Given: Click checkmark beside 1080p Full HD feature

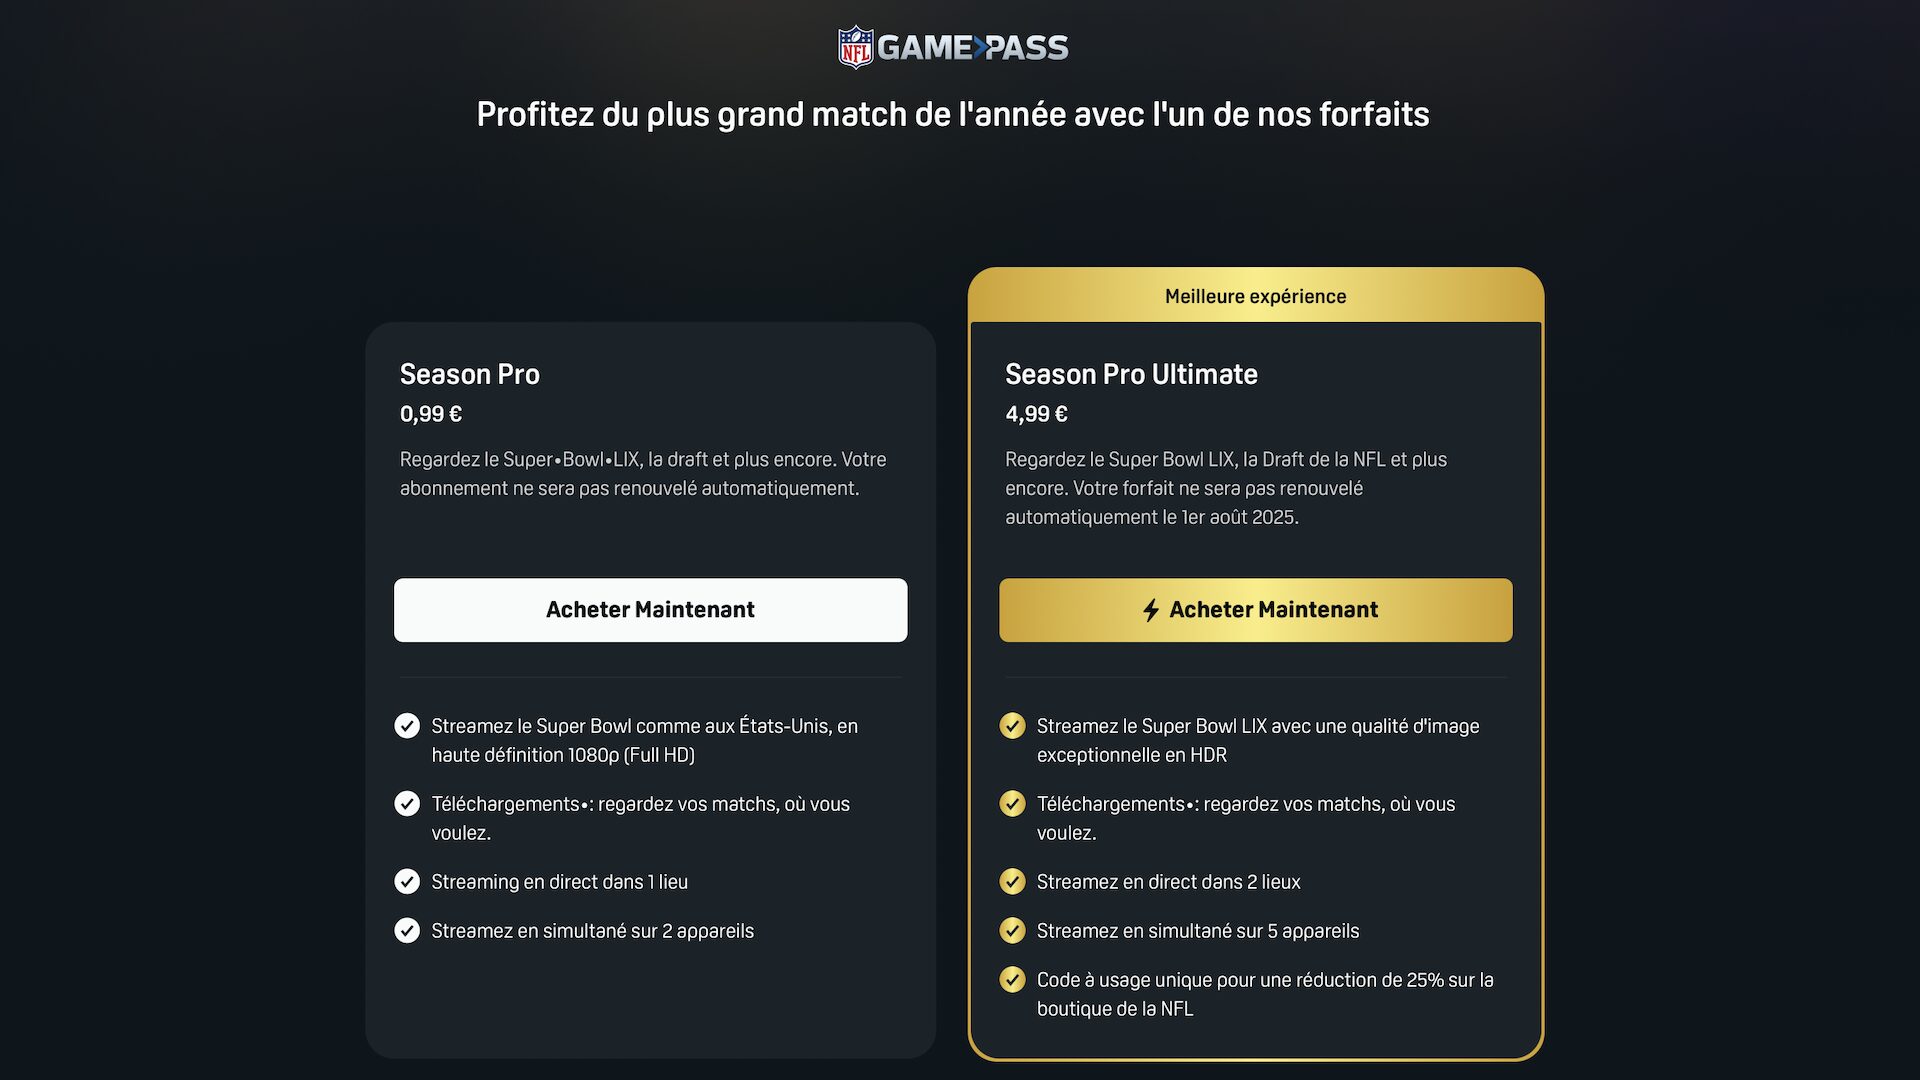Looking at the screenshot, I should click(407, 726).
